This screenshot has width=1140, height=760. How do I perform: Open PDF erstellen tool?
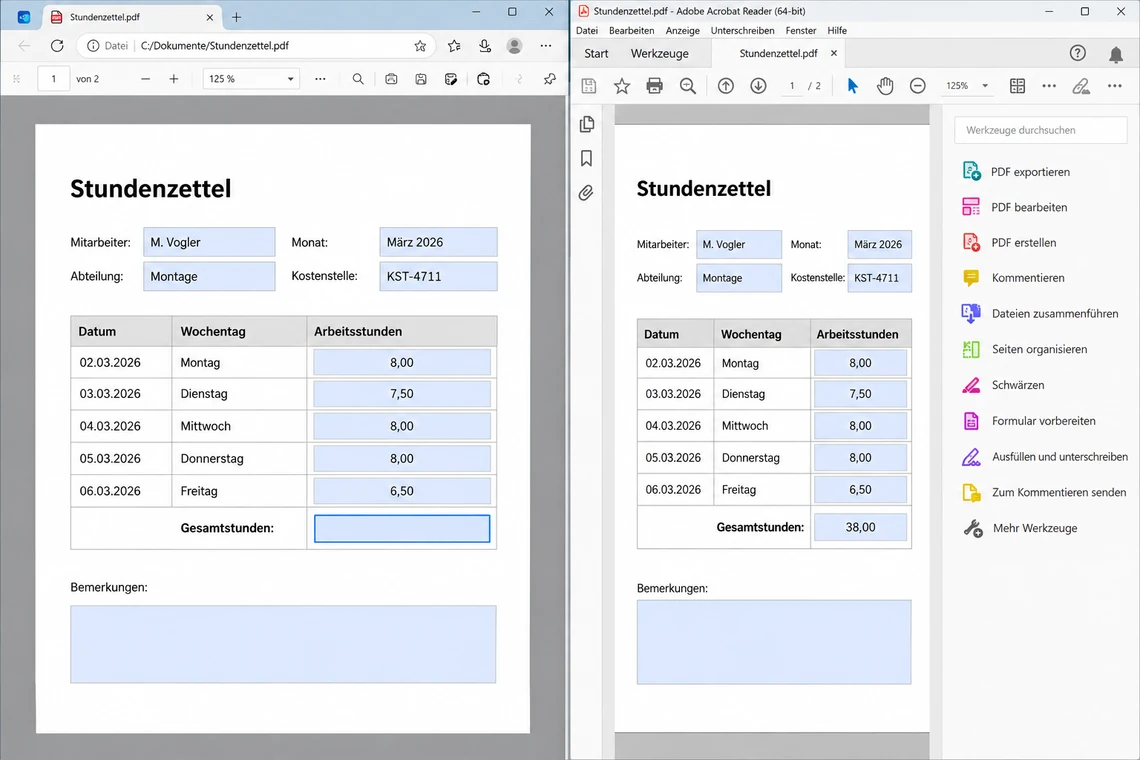point(1009,243)
